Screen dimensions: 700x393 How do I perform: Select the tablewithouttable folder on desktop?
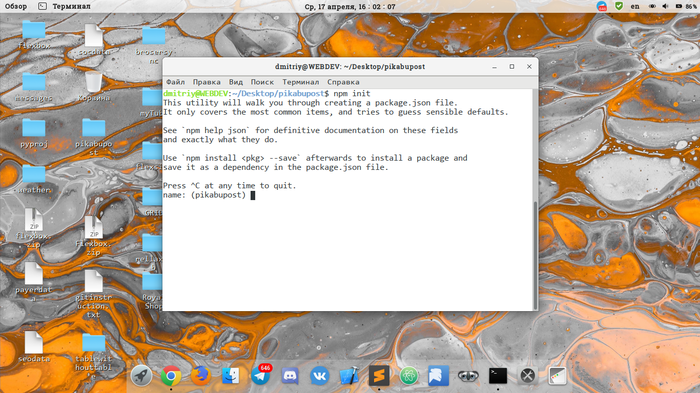(x=94, y=356)
